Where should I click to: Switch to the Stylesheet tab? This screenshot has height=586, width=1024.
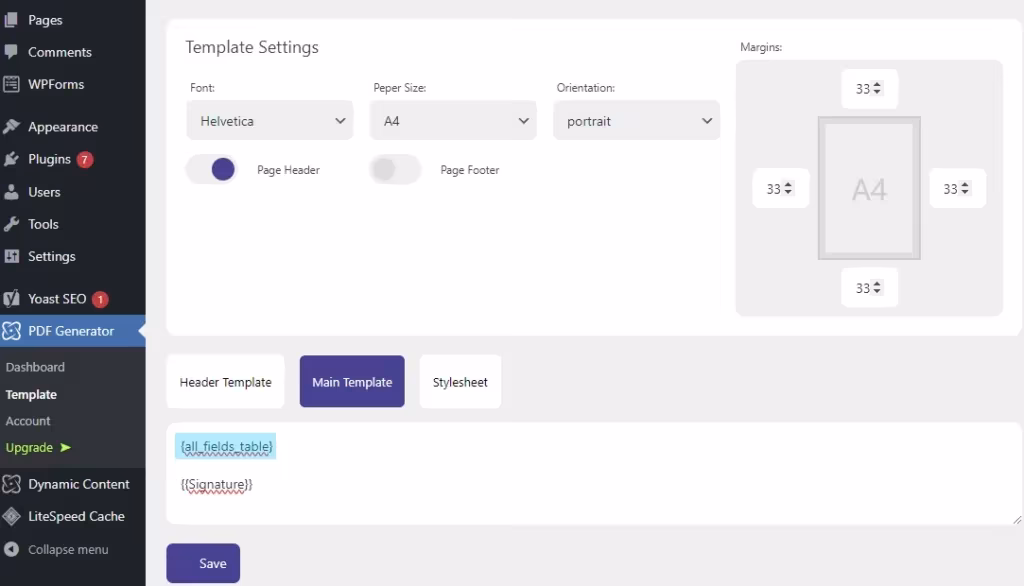[460, 382]
